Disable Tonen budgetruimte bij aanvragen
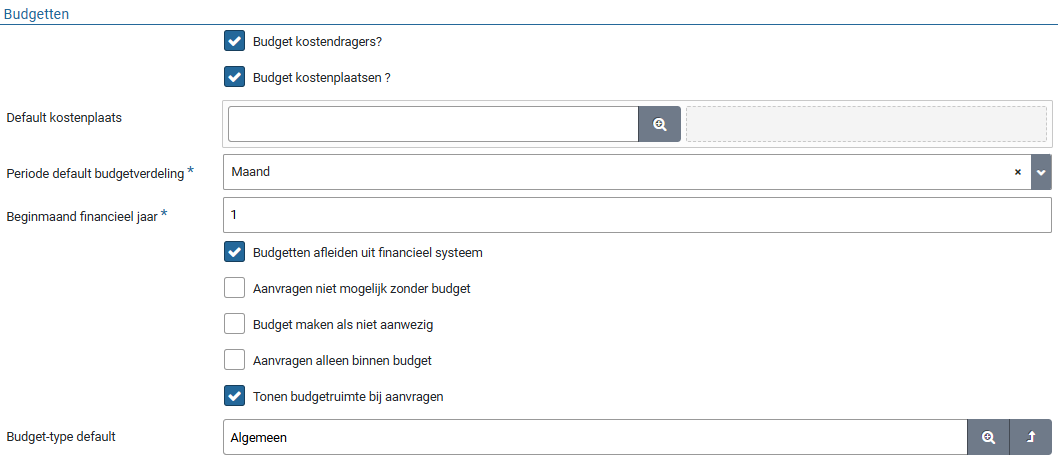The width and height of the screenshot is (1058, 461). coord(235,396)
